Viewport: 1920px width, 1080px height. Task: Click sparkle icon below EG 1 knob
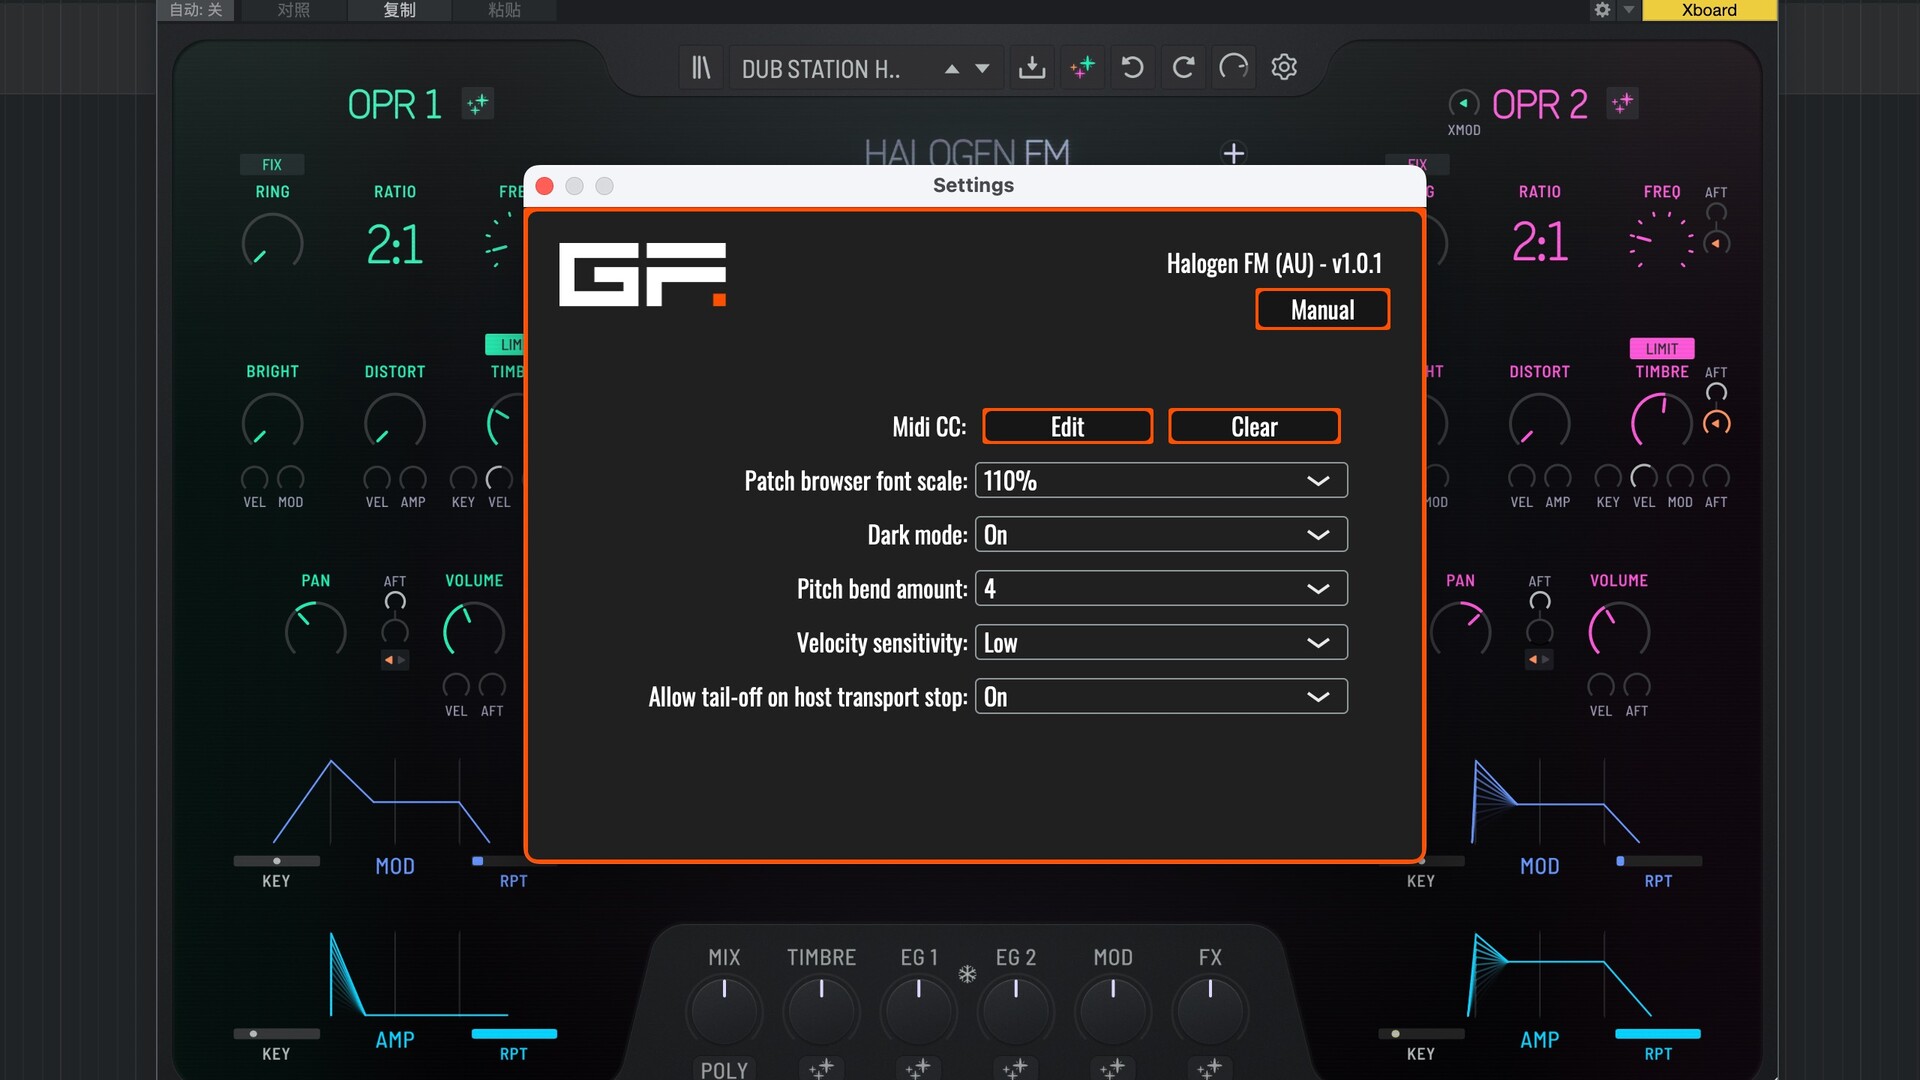pyautogui.click(x=918, y=1069)
